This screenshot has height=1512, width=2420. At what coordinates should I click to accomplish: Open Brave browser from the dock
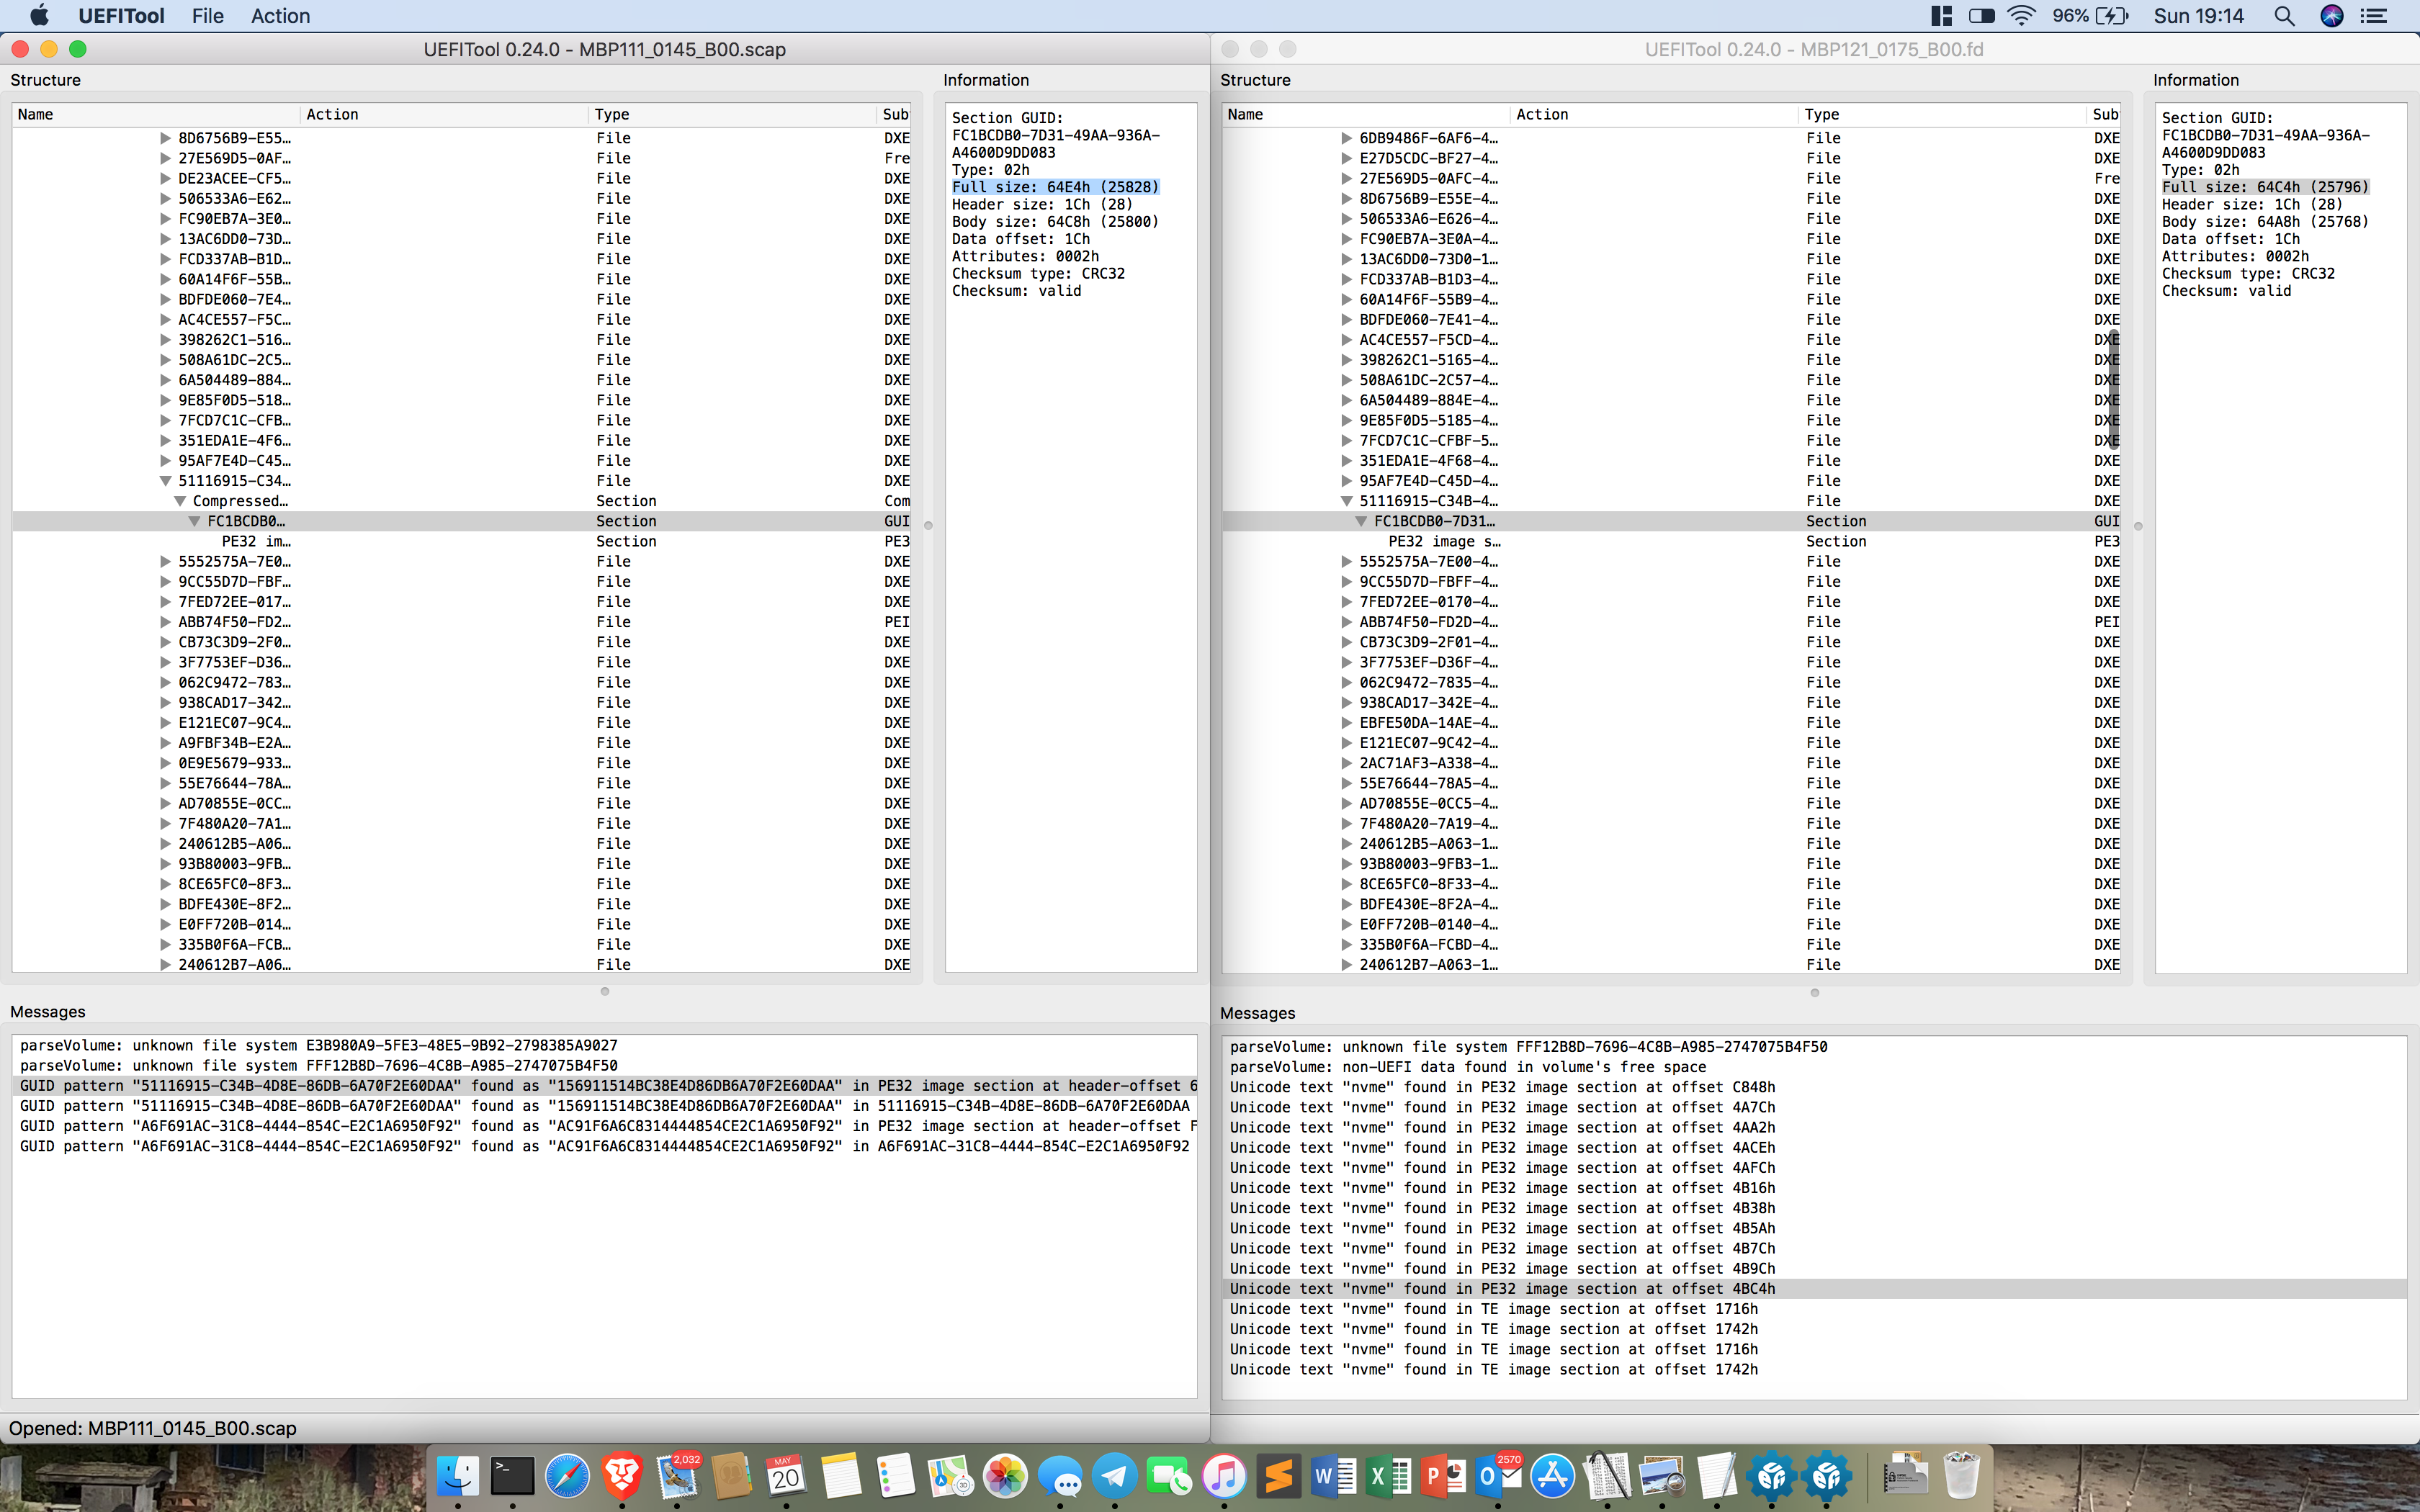coord(622,1476)
